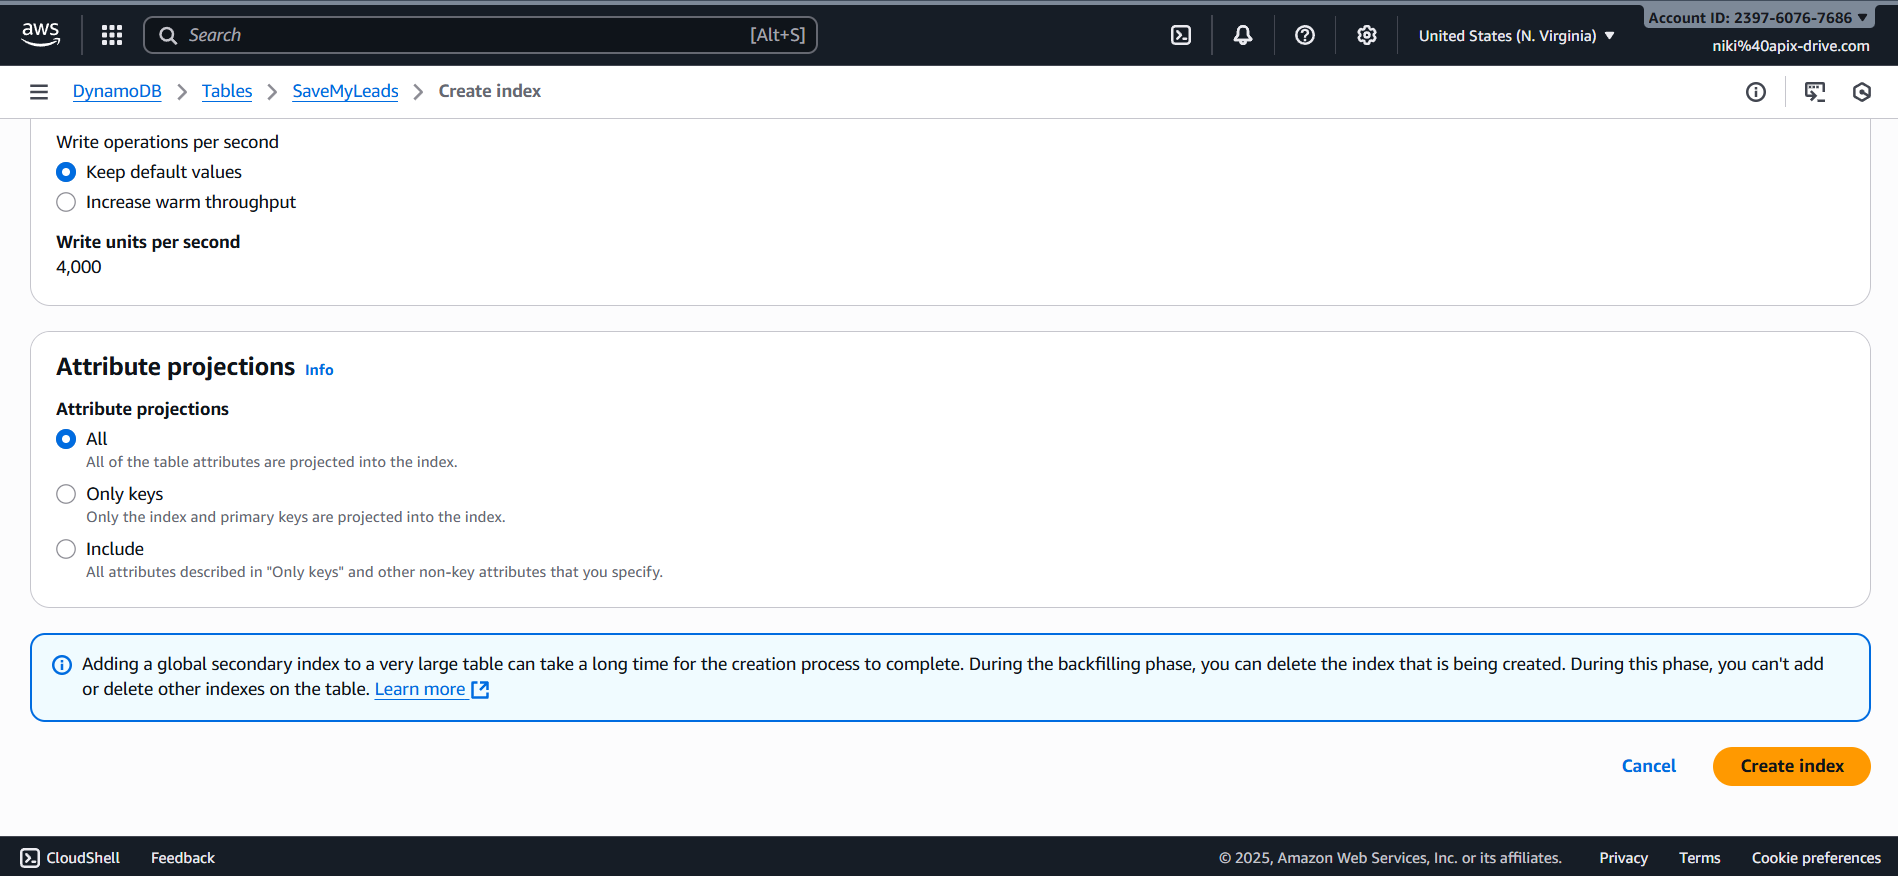
Task: Open the notifications bell icon
Action: pos(1243,35)
